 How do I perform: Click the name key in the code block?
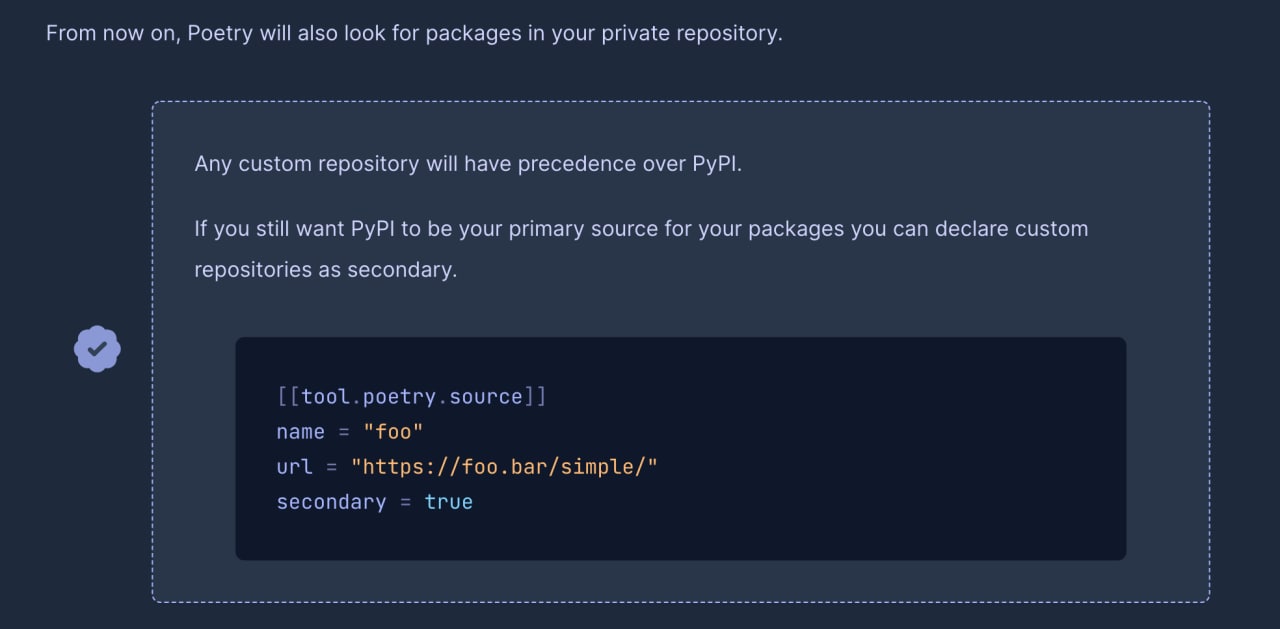[301, 432]
